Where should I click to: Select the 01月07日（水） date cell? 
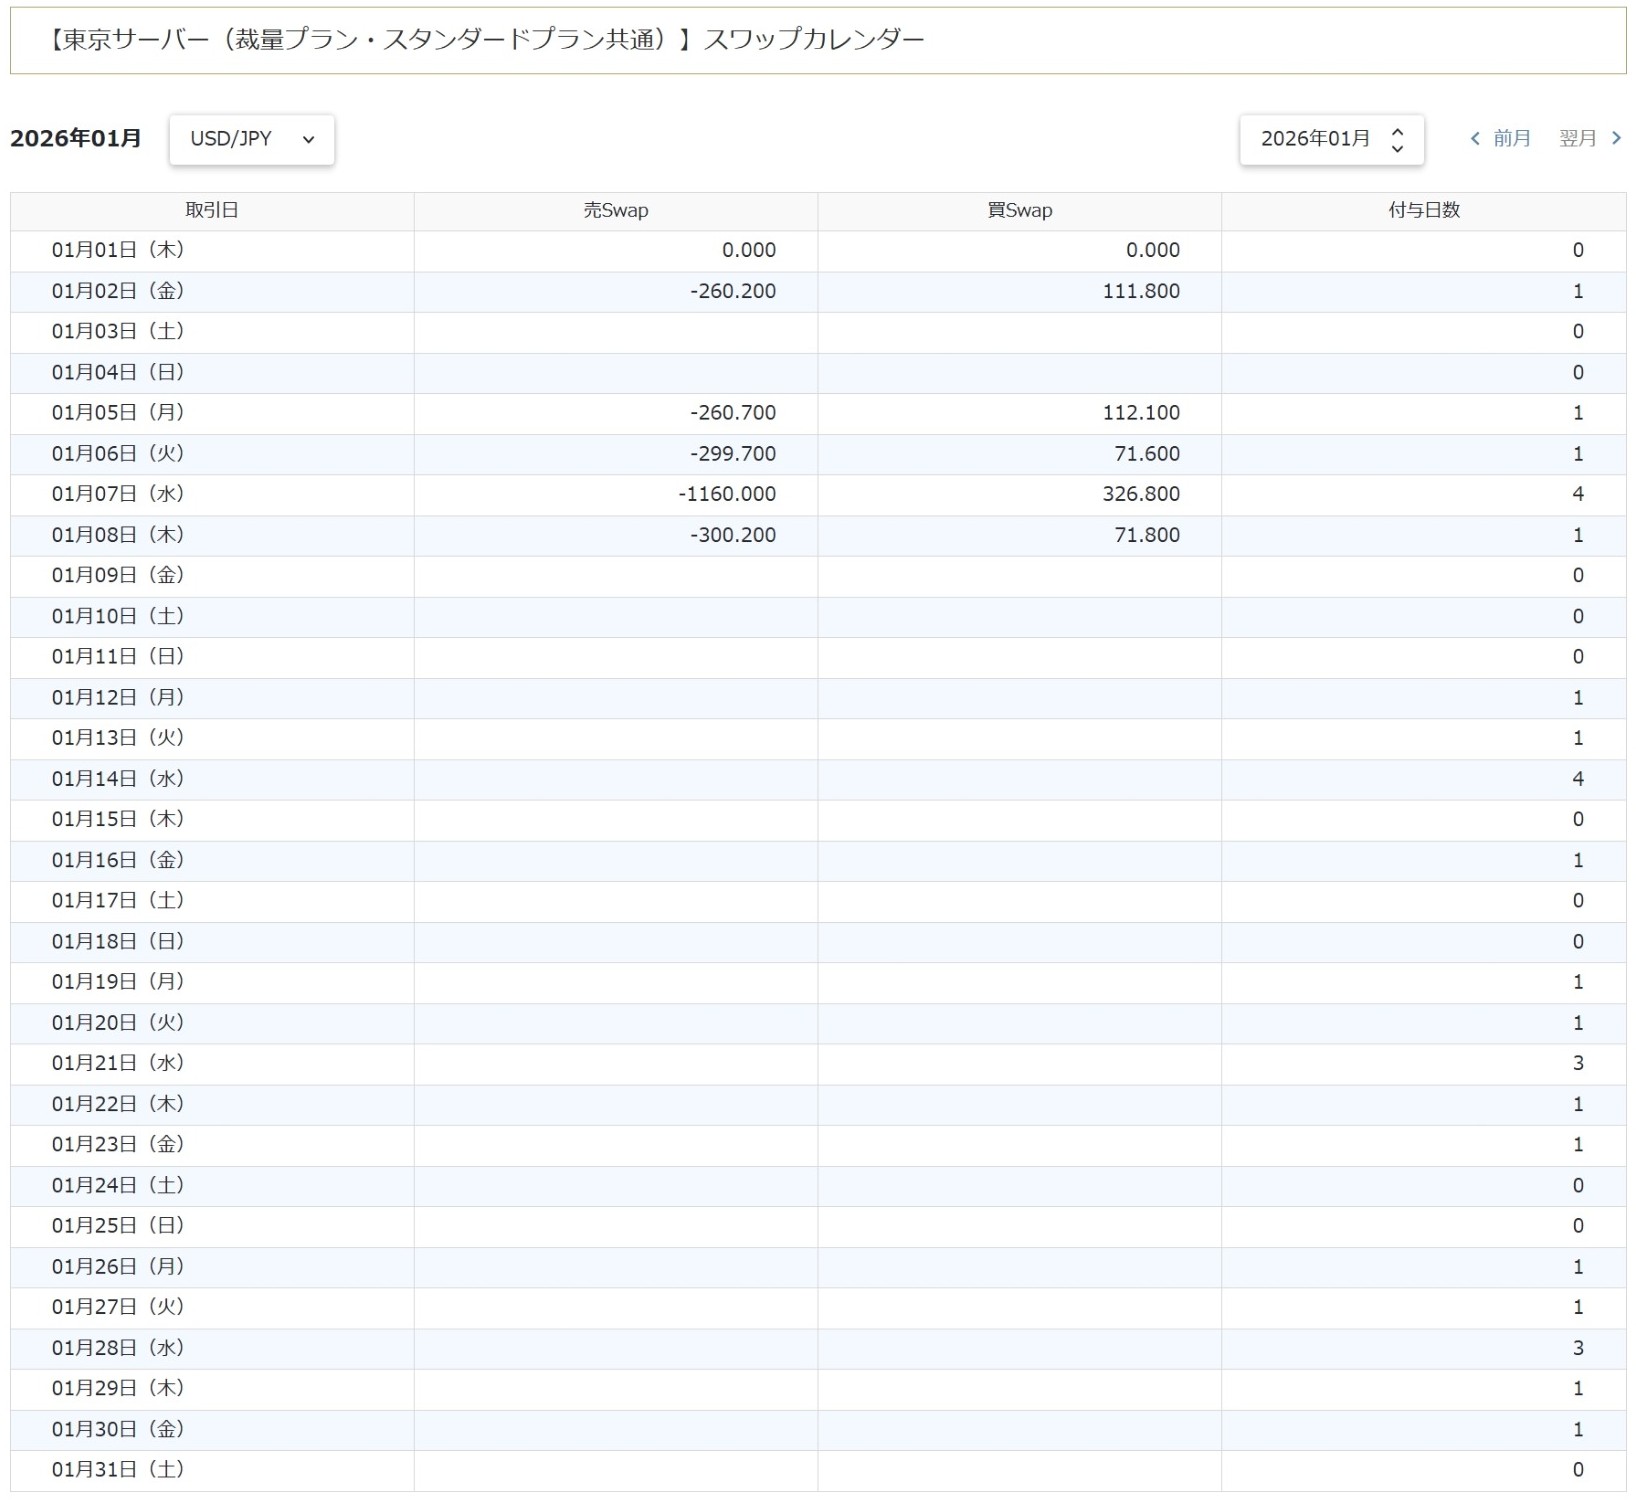(x=212, y=495)
